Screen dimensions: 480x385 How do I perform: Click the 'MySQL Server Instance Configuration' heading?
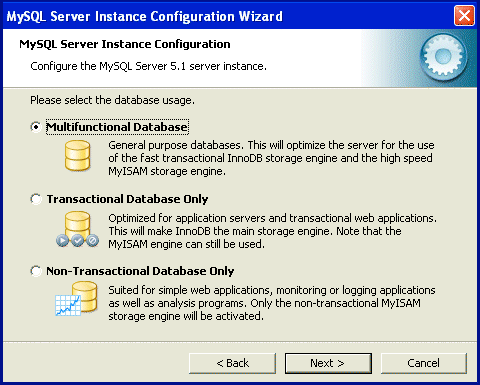coord(125,44)
